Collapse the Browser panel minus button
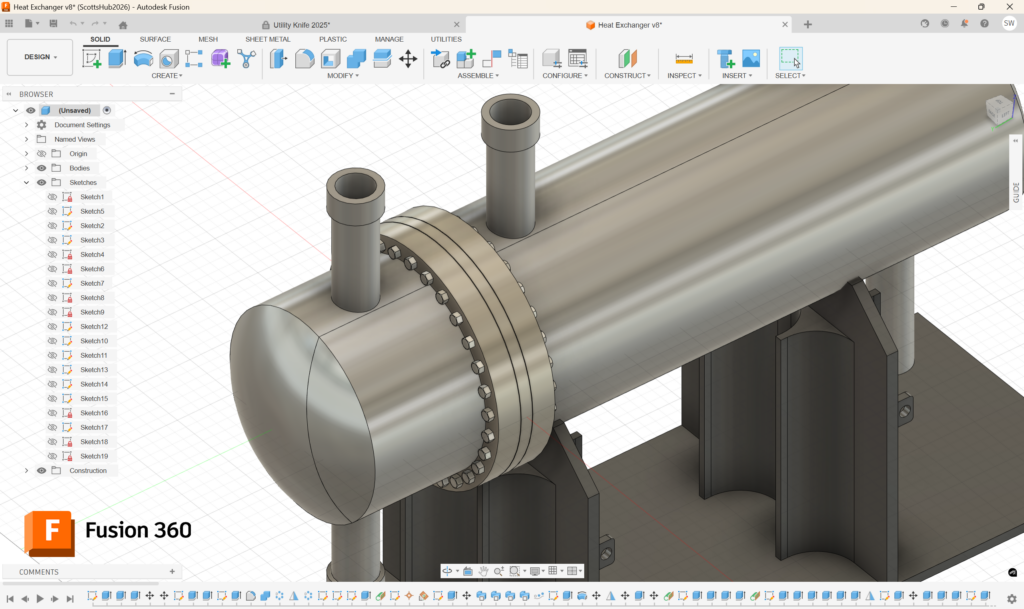Image resolution: width=1024 pixels, height=609 pixels. (172, 94)
